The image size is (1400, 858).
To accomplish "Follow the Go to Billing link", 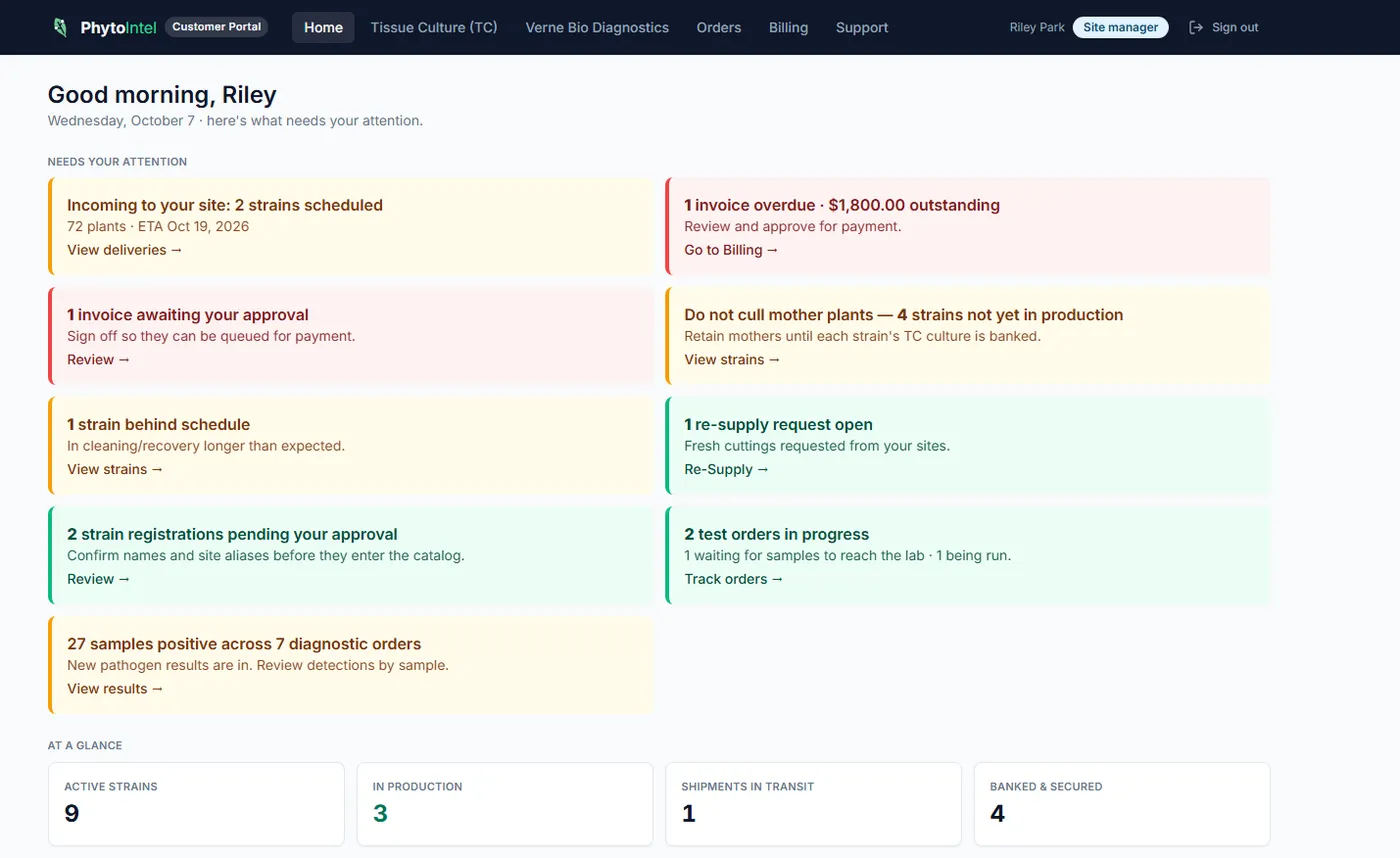I will tap(731, 250).
